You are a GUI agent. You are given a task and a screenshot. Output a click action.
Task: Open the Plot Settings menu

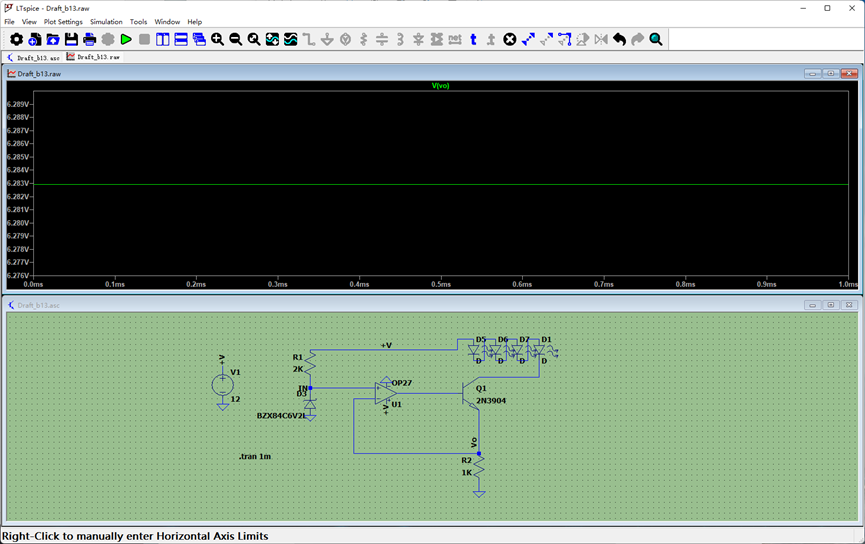(63, 22)
